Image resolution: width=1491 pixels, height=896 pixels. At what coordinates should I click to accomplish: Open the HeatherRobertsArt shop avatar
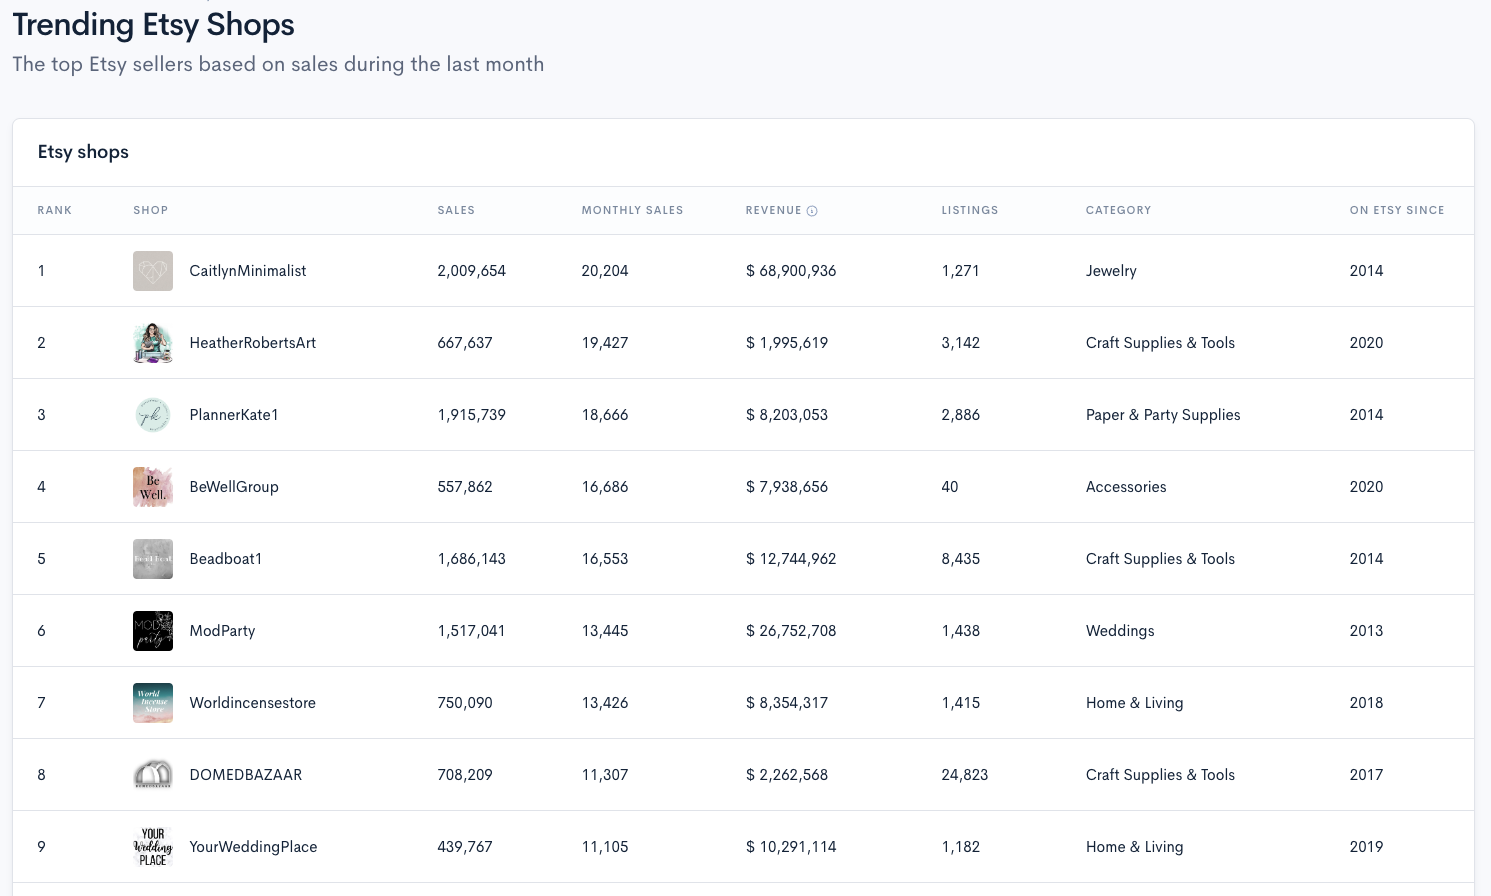(x=153, y=343)
